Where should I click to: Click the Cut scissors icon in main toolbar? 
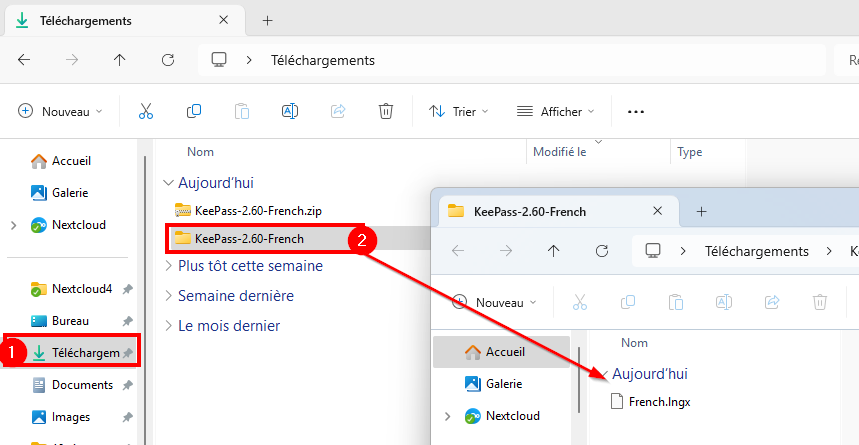point(146,111)
